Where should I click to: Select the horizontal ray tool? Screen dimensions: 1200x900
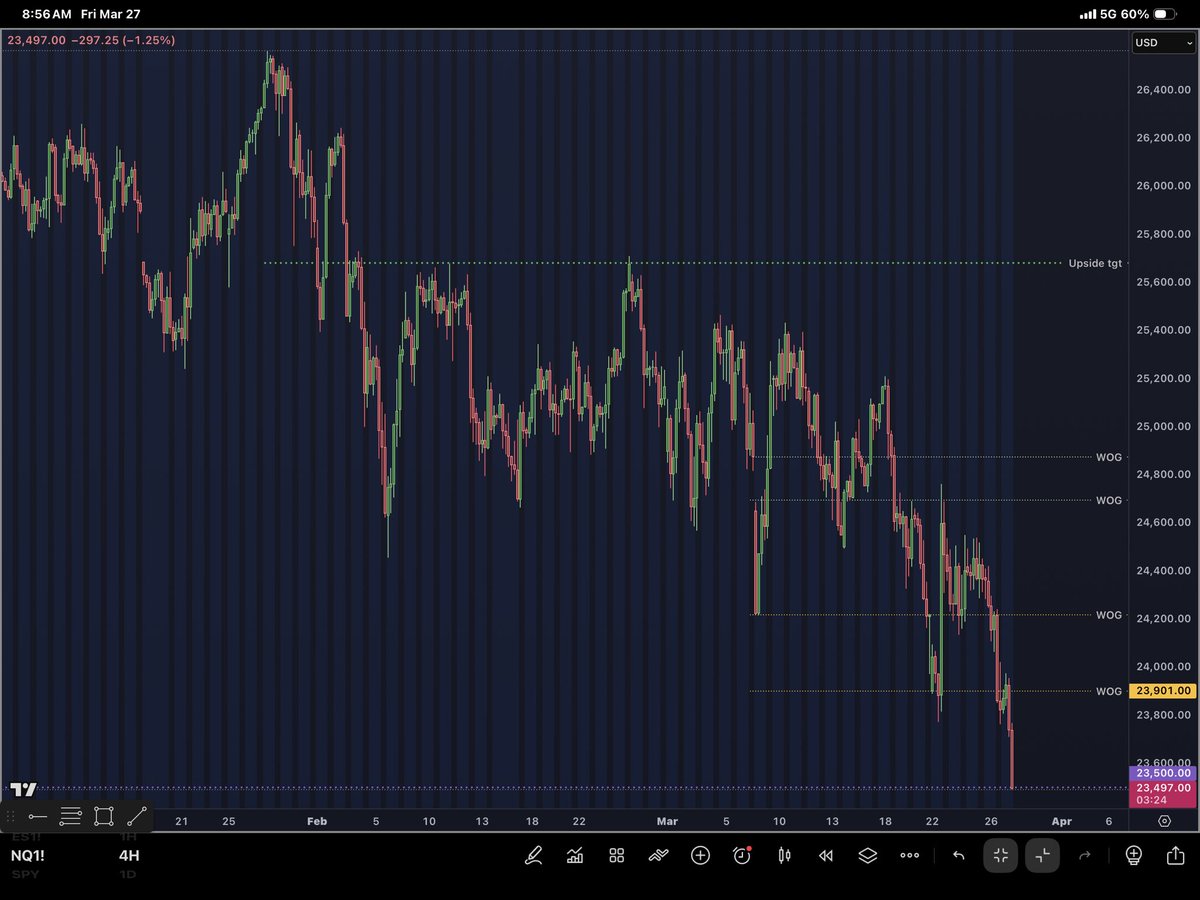(38, 816)
